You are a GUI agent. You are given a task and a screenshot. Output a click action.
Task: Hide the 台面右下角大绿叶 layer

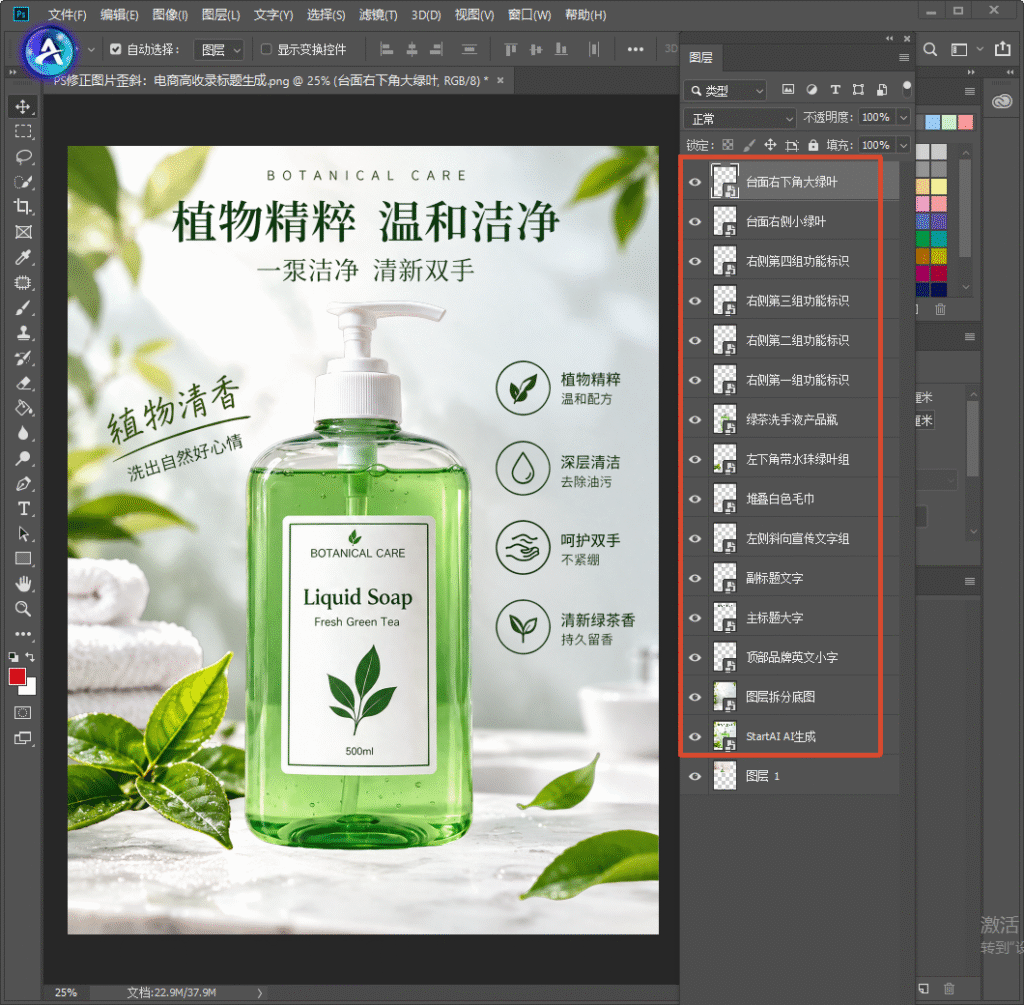(x=695, y=182)
